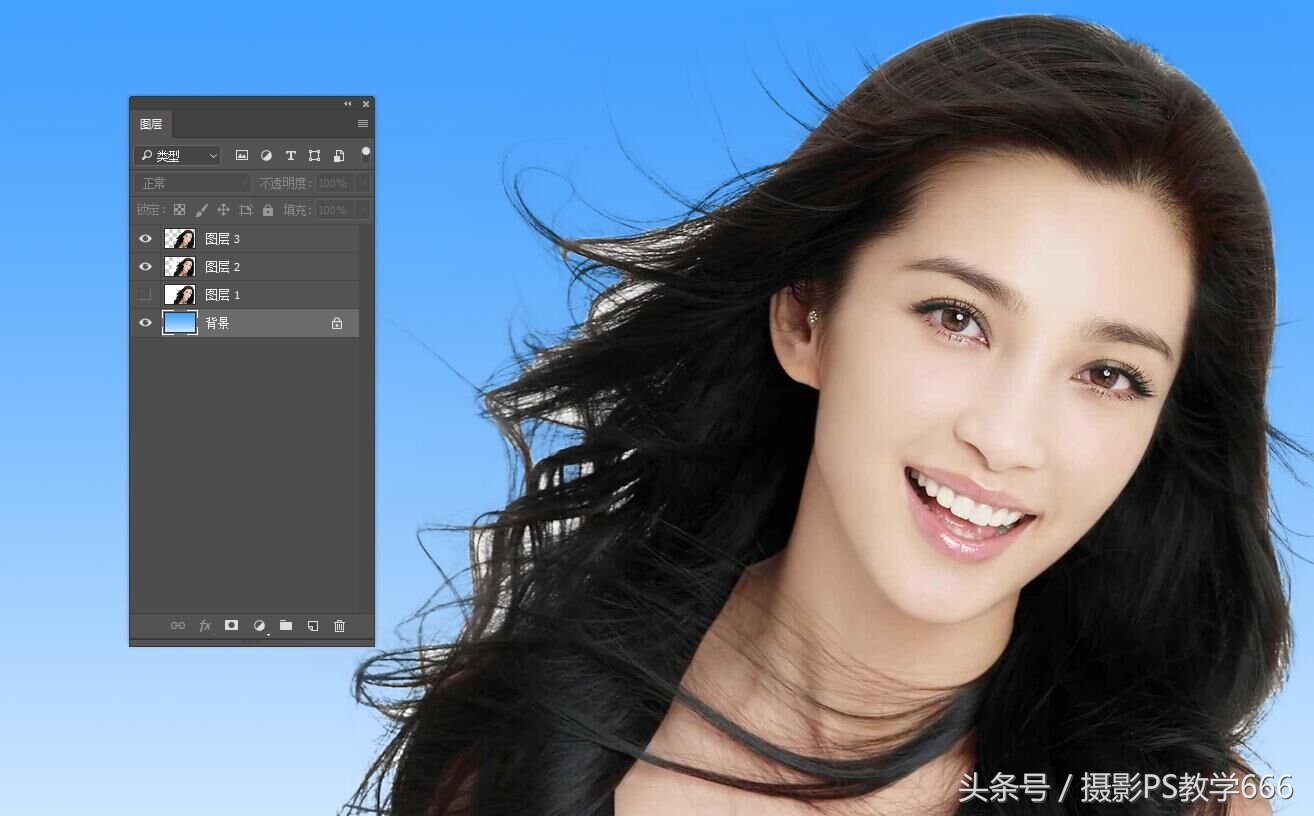The height and width of the screenshot is (816, 1314).
Task: Create a new layer
Action: 313,625
